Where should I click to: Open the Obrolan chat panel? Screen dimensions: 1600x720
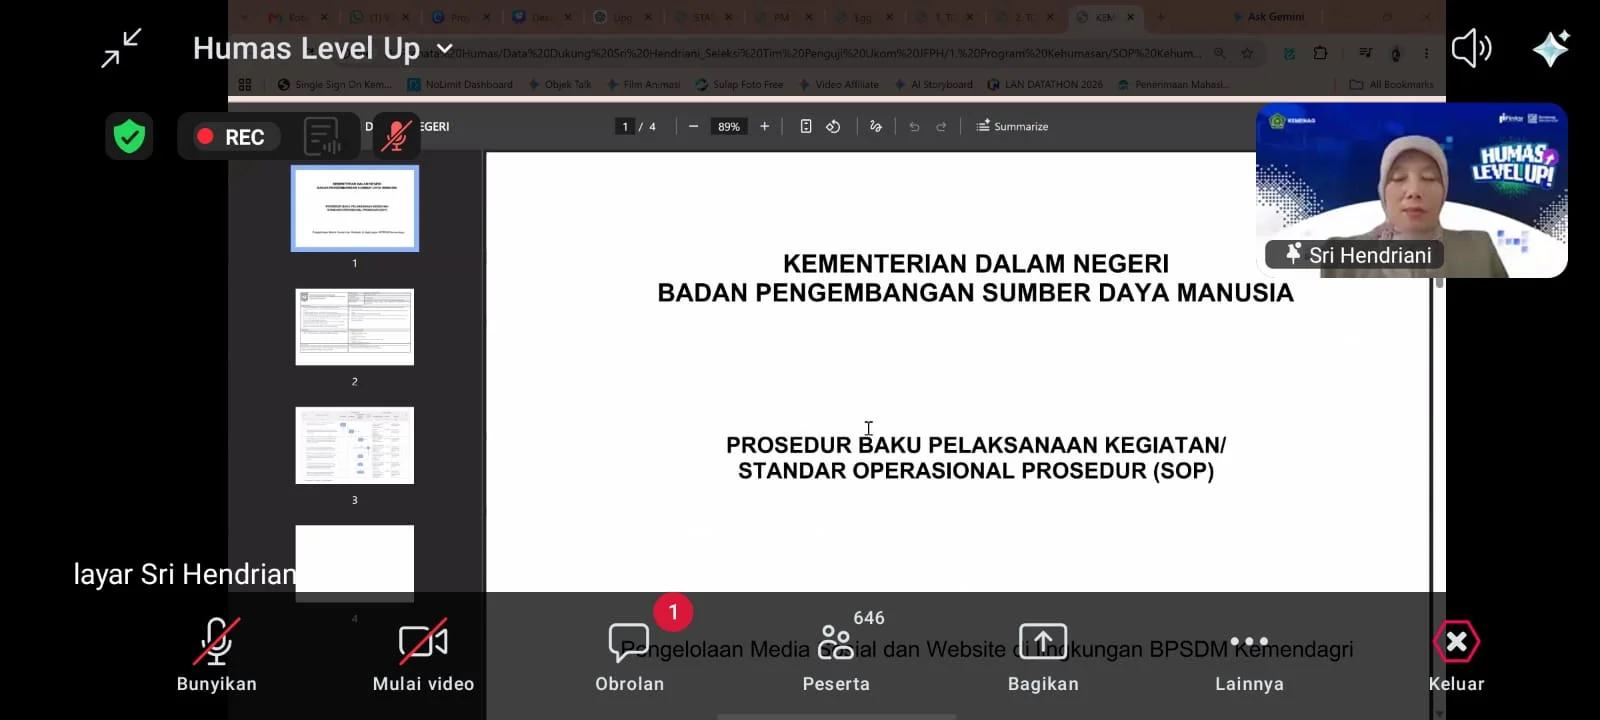(x=629, y=656)
